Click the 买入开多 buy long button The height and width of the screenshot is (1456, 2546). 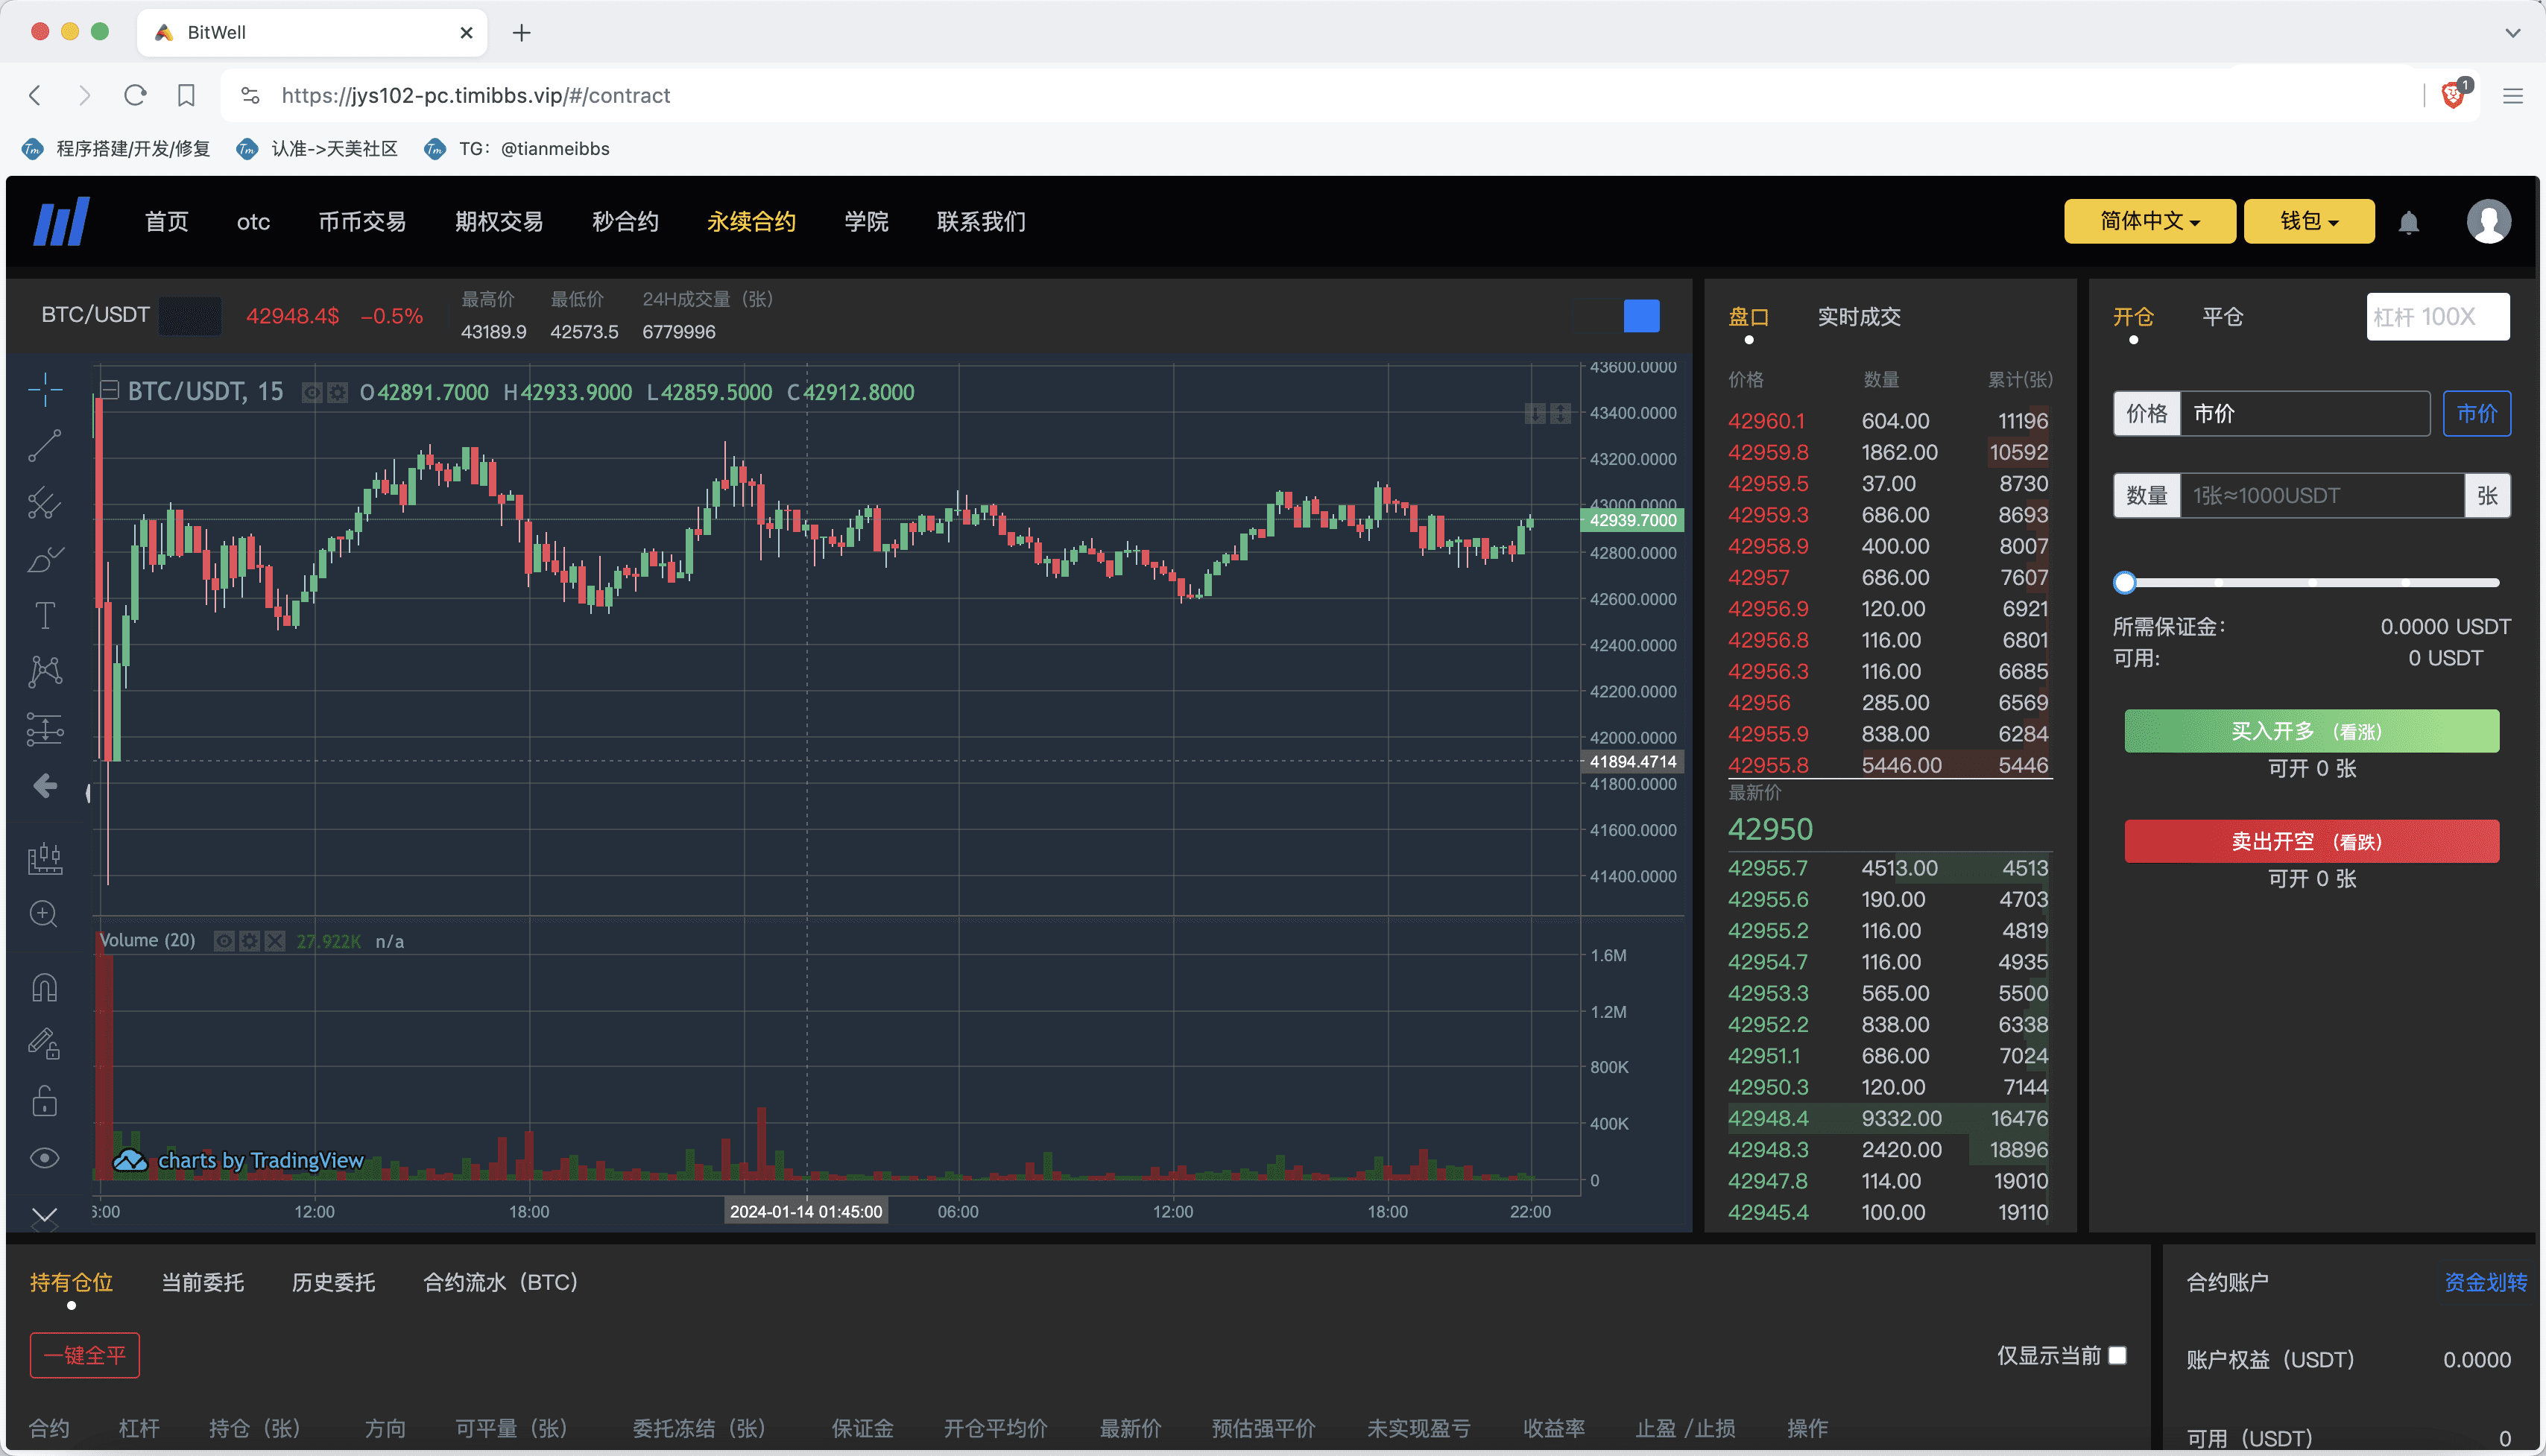(2310, 731)
